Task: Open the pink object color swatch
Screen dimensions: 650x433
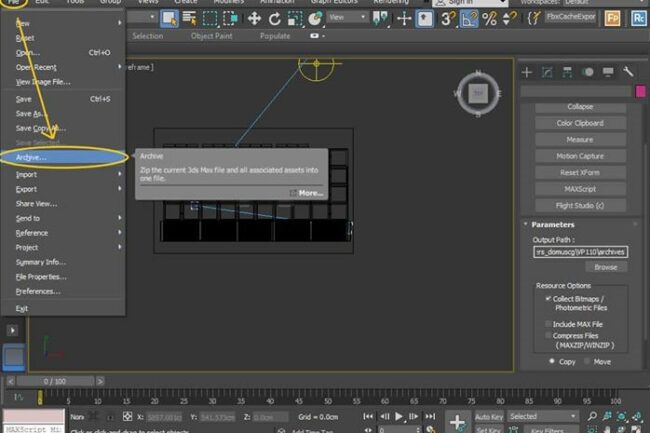Action: pos(640,91)
